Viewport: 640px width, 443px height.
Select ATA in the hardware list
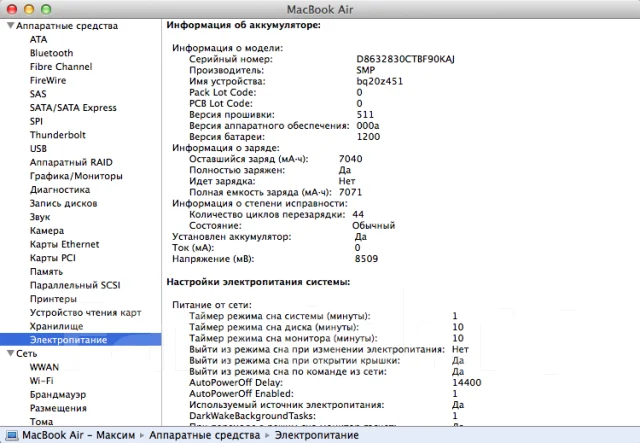pos(38,40)
